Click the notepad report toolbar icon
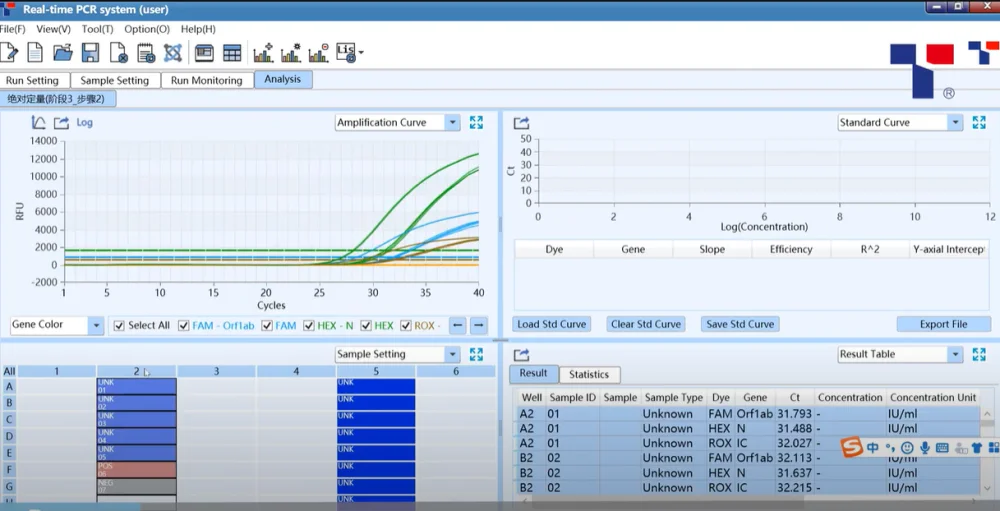Viewport: 1000px width, 511px height. (x=146, y=52)
